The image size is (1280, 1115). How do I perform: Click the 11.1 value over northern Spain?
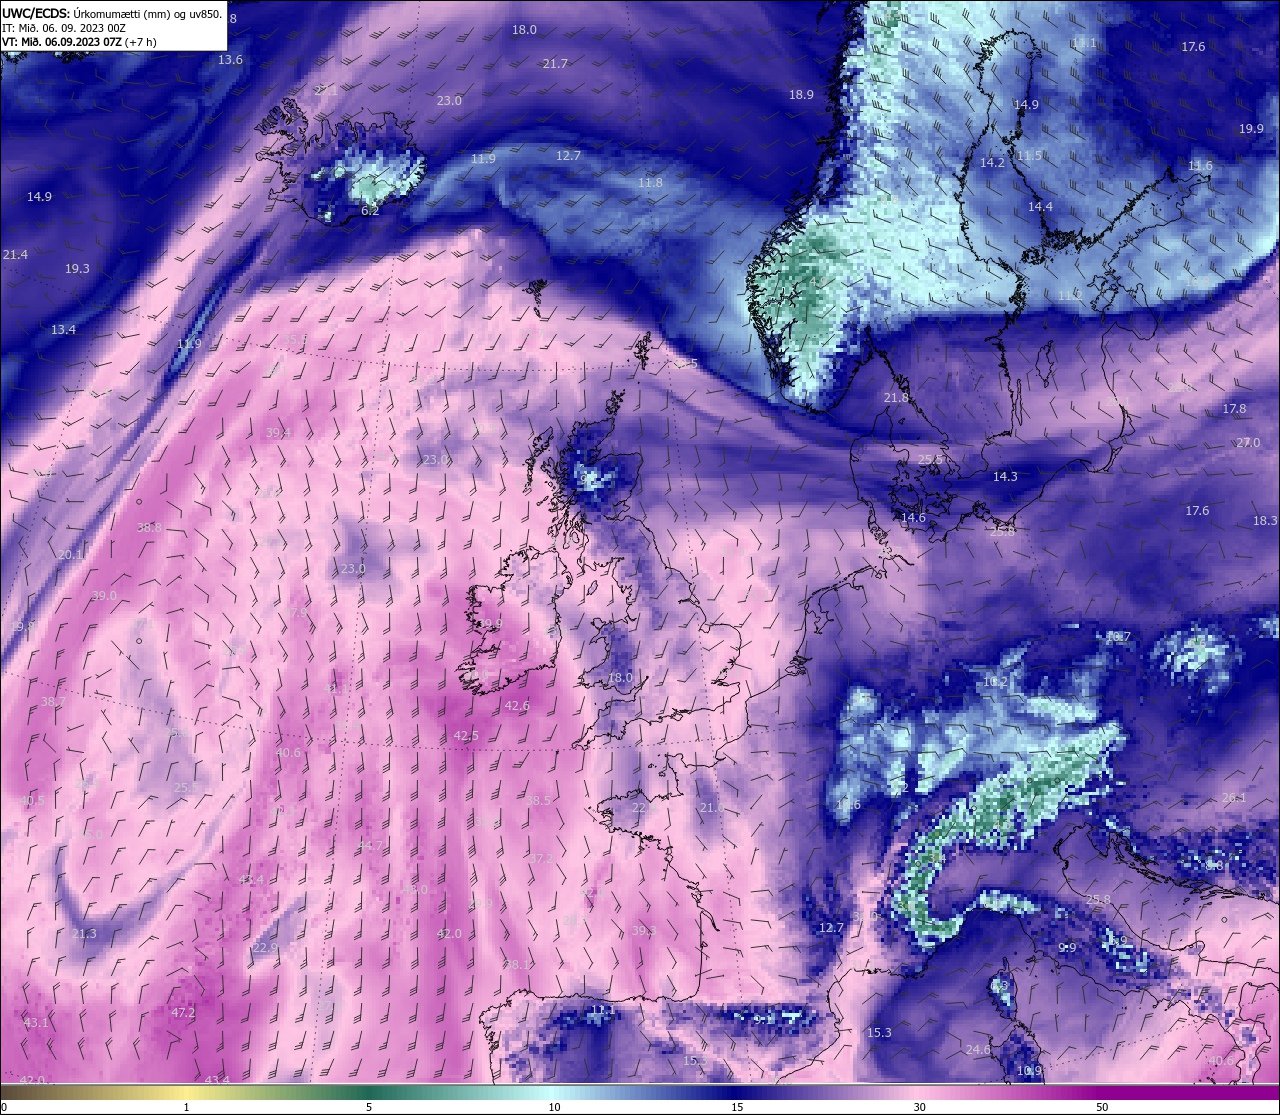tap(601, 1011)
